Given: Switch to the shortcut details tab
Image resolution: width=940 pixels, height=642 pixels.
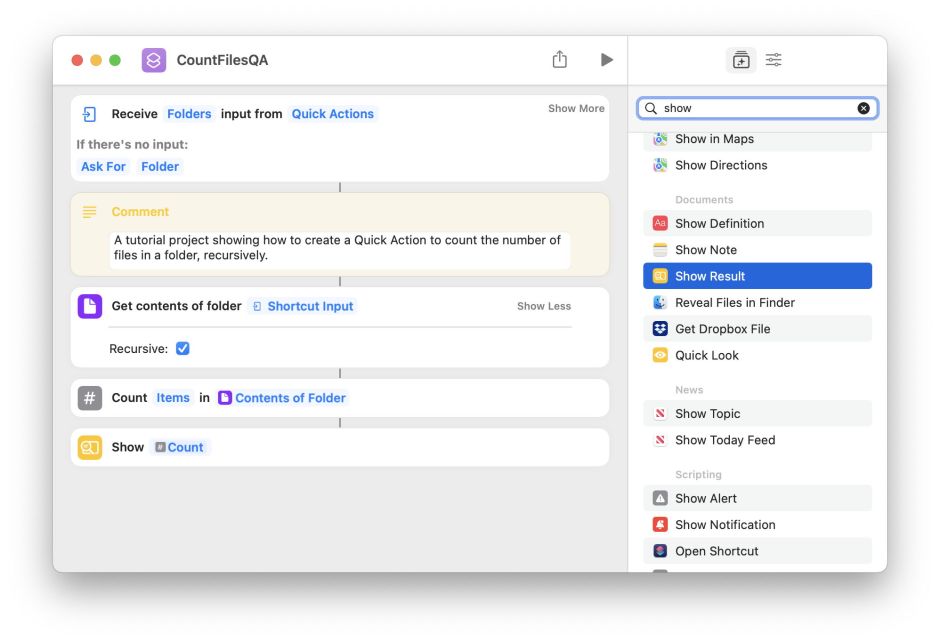Looking at the screenshot, I should pyautogui.click(x=773, y=60).
